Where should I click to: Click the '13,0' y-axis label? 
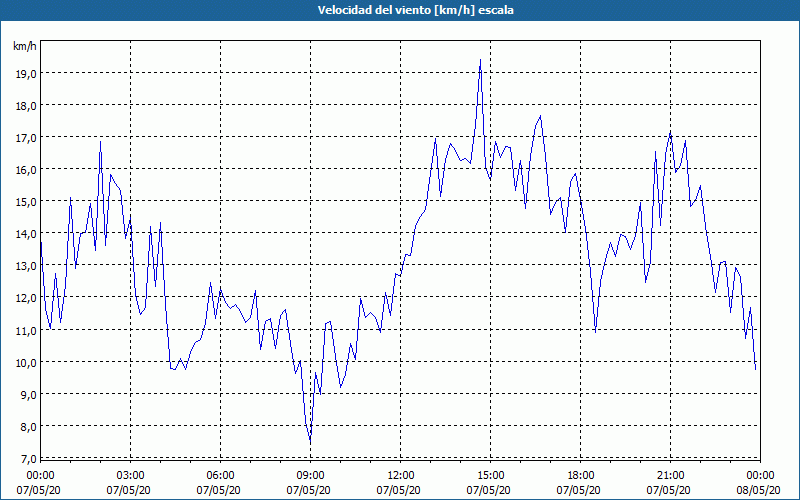click(x=26, y=266)
